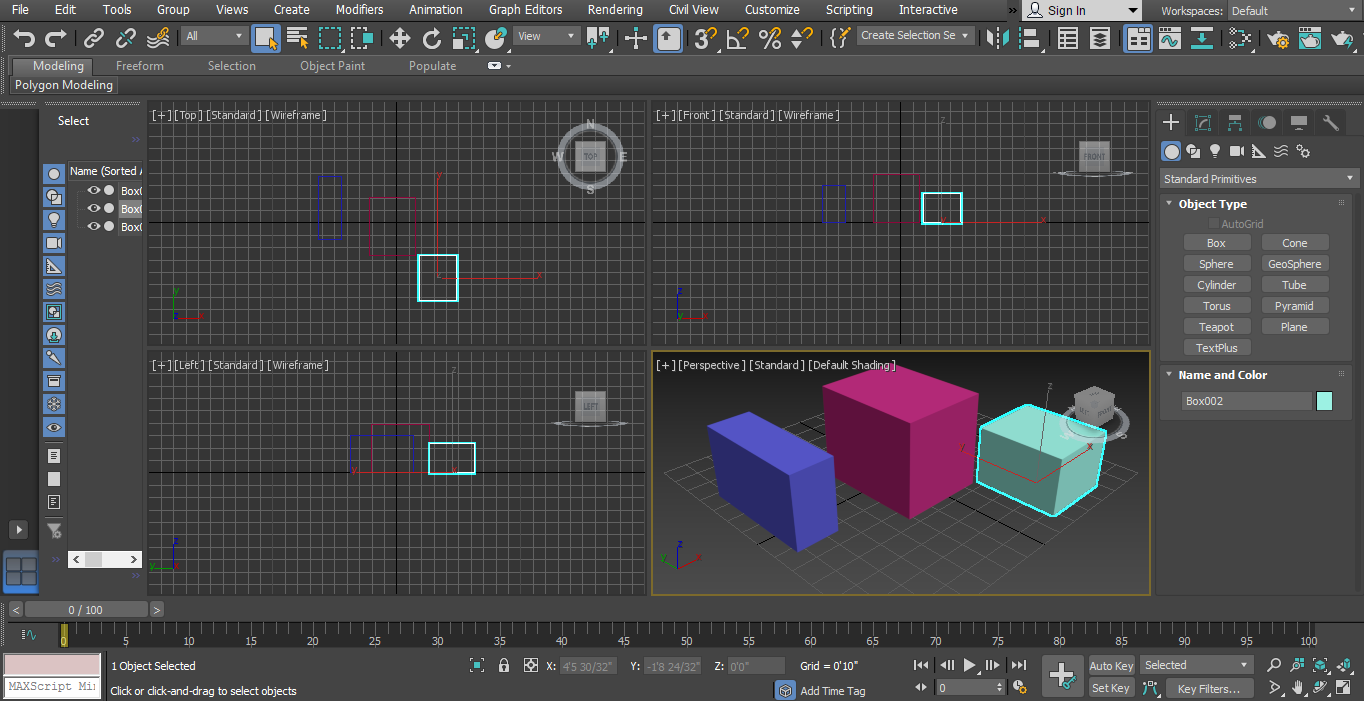Select the Cameras category icon in Create panel

pyautogui.click(x=1237, y=151)
